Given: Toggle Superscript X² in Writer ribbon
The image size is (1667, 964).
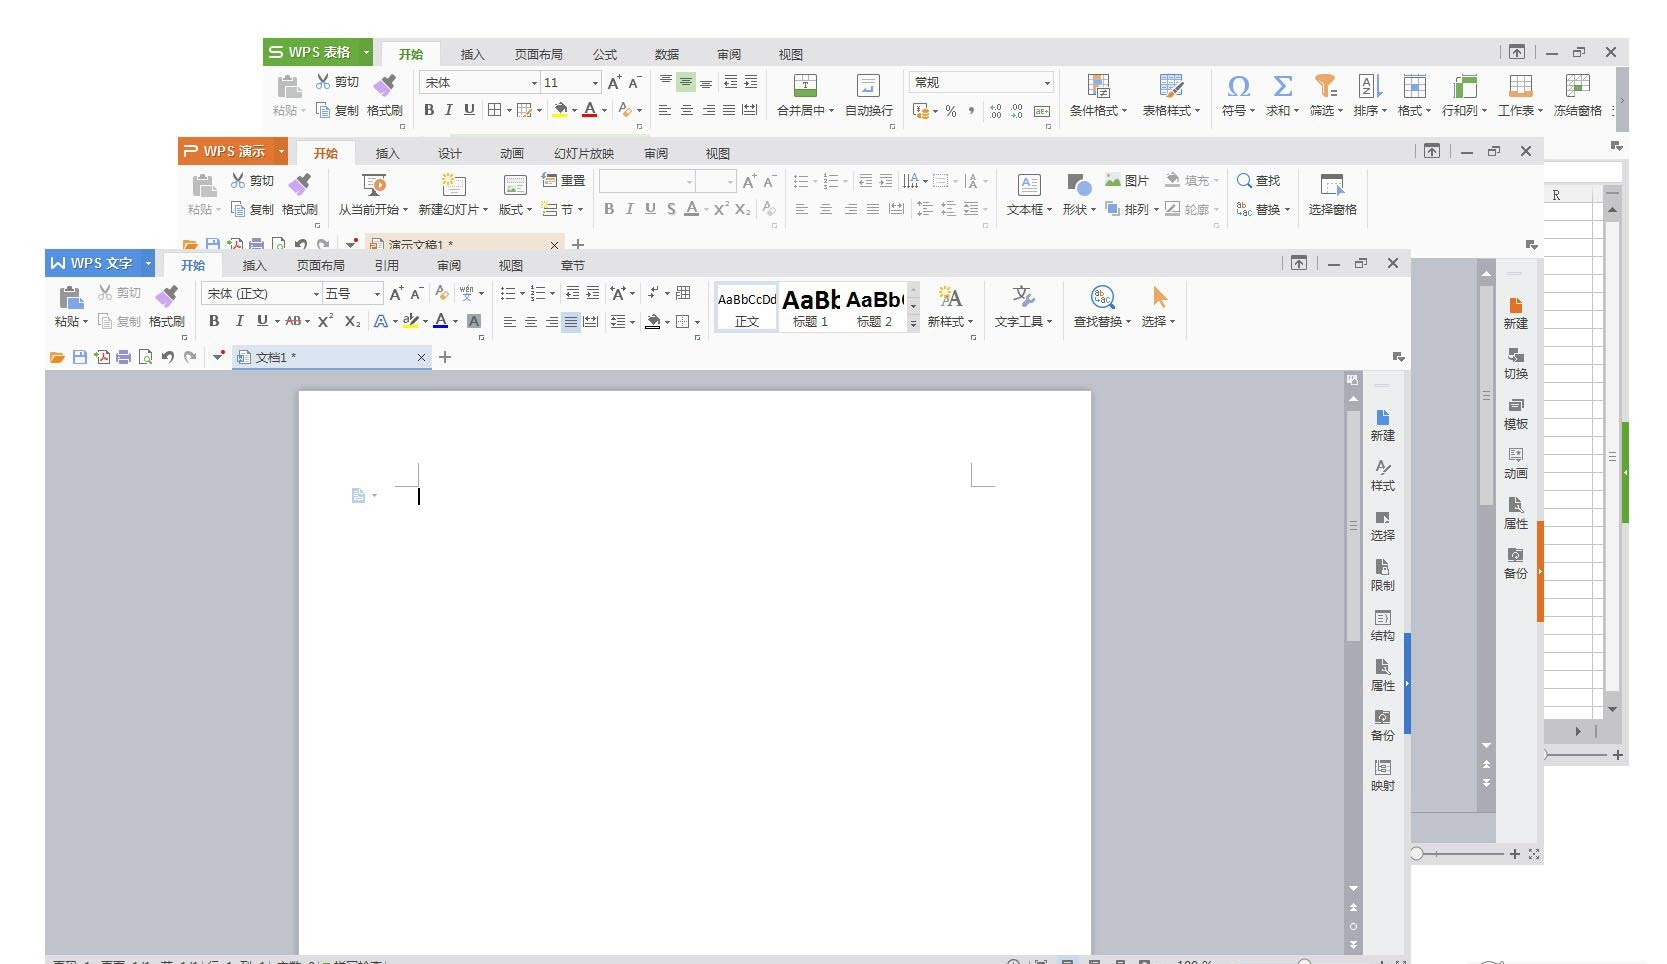Looking at the screenshot, I should pyautogui.click(x=326, y=321).
